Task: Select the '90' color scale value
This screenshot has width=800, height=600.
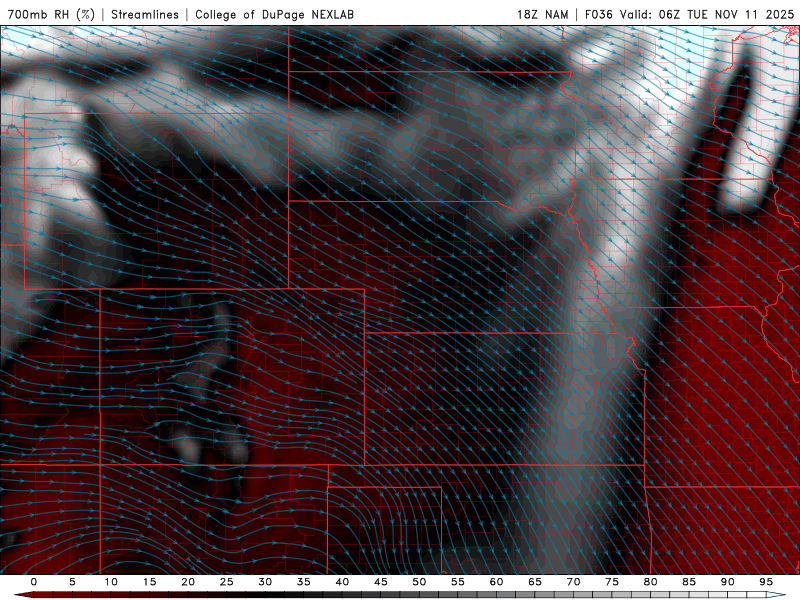Action: [727, 582]
